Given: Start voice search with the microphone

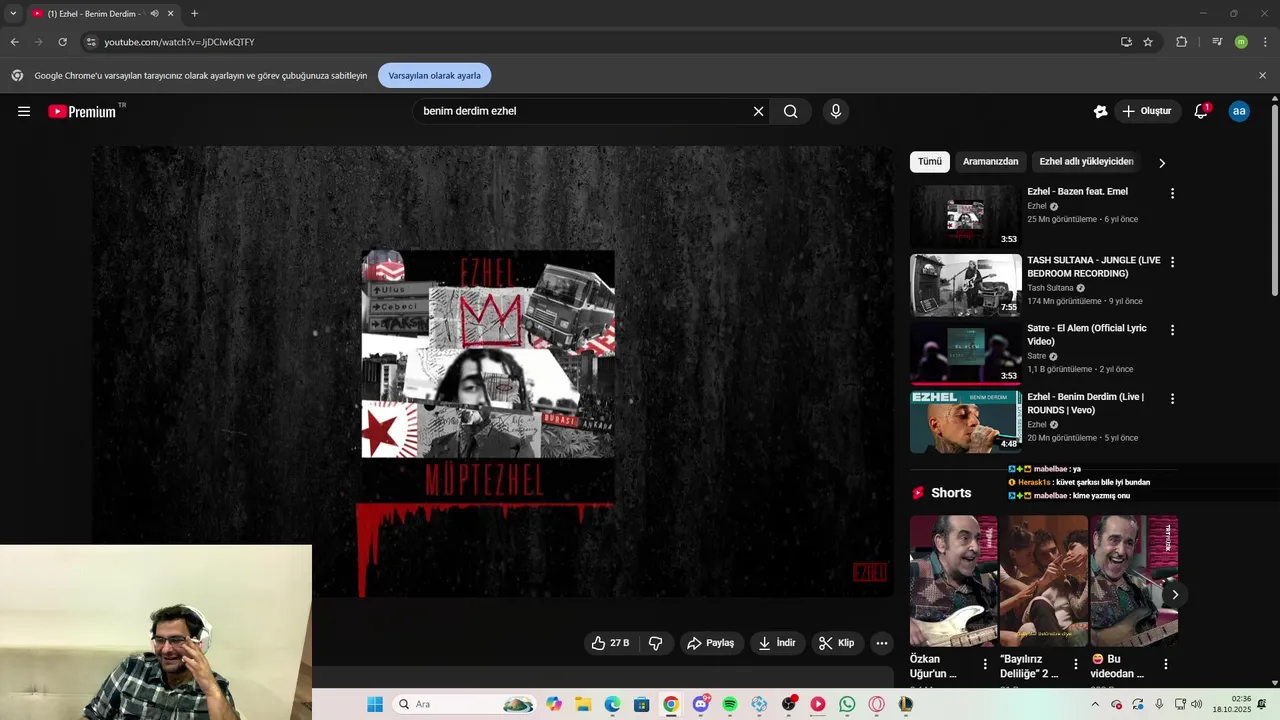Looking at the screenshot, I should pos(836,111).
